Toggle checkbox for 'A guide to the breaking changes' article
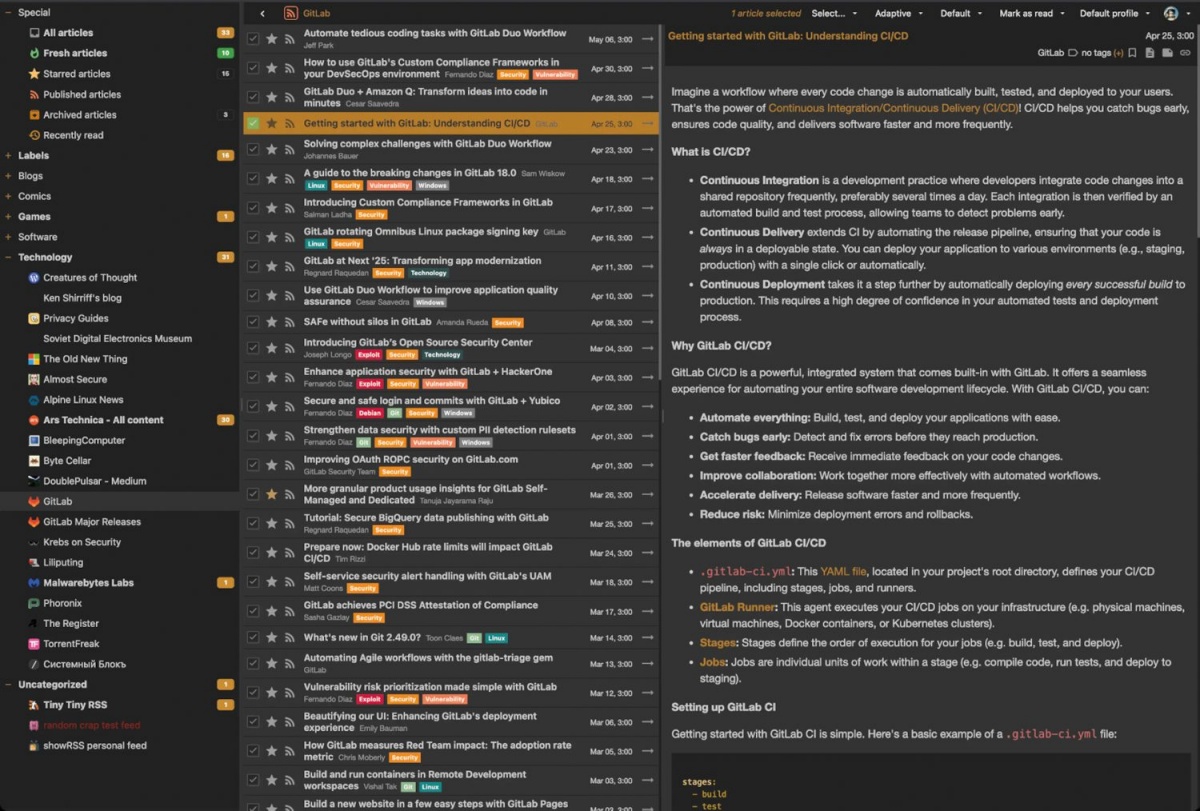 (253, 179)
